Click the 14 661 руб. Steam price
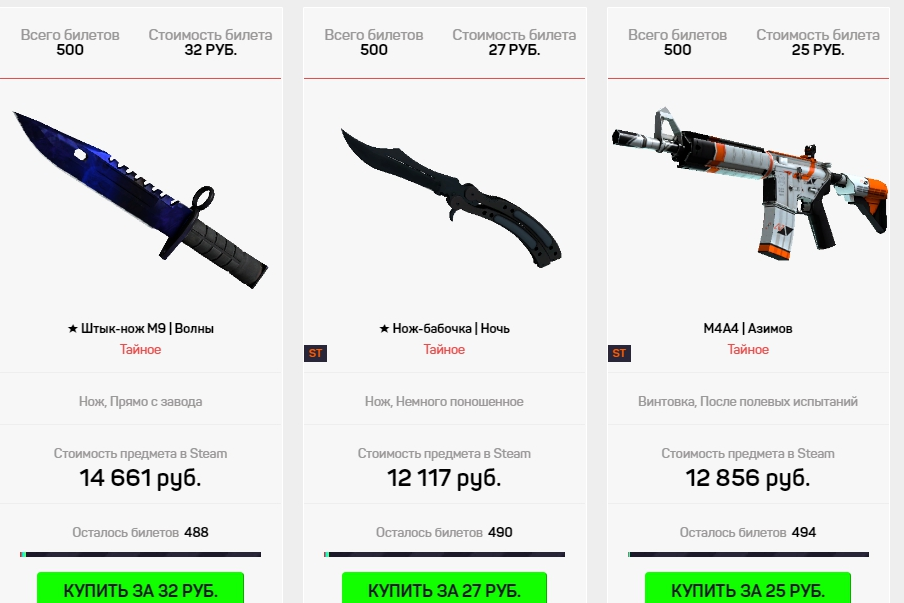The image size is (904, 603). [140, 478]
